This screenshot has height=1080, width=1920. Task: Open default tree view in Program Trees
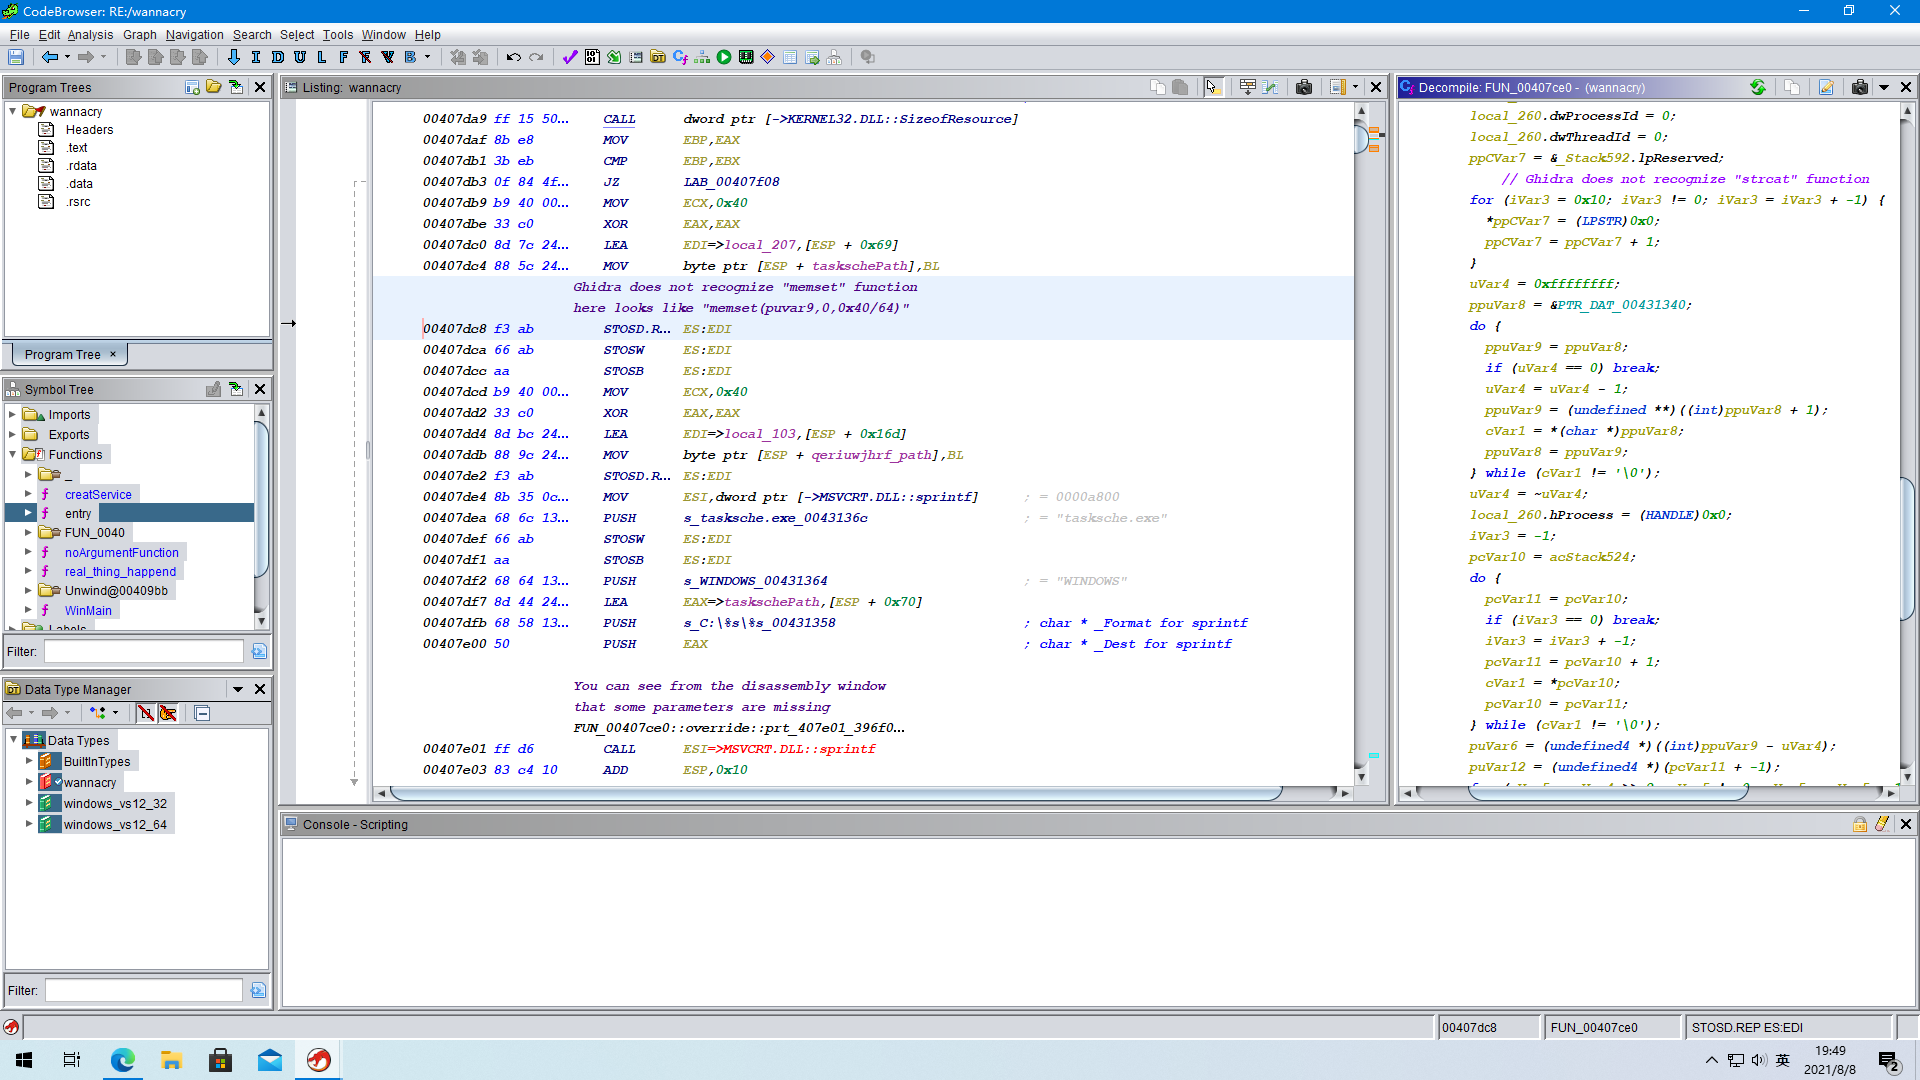[192, 87]
